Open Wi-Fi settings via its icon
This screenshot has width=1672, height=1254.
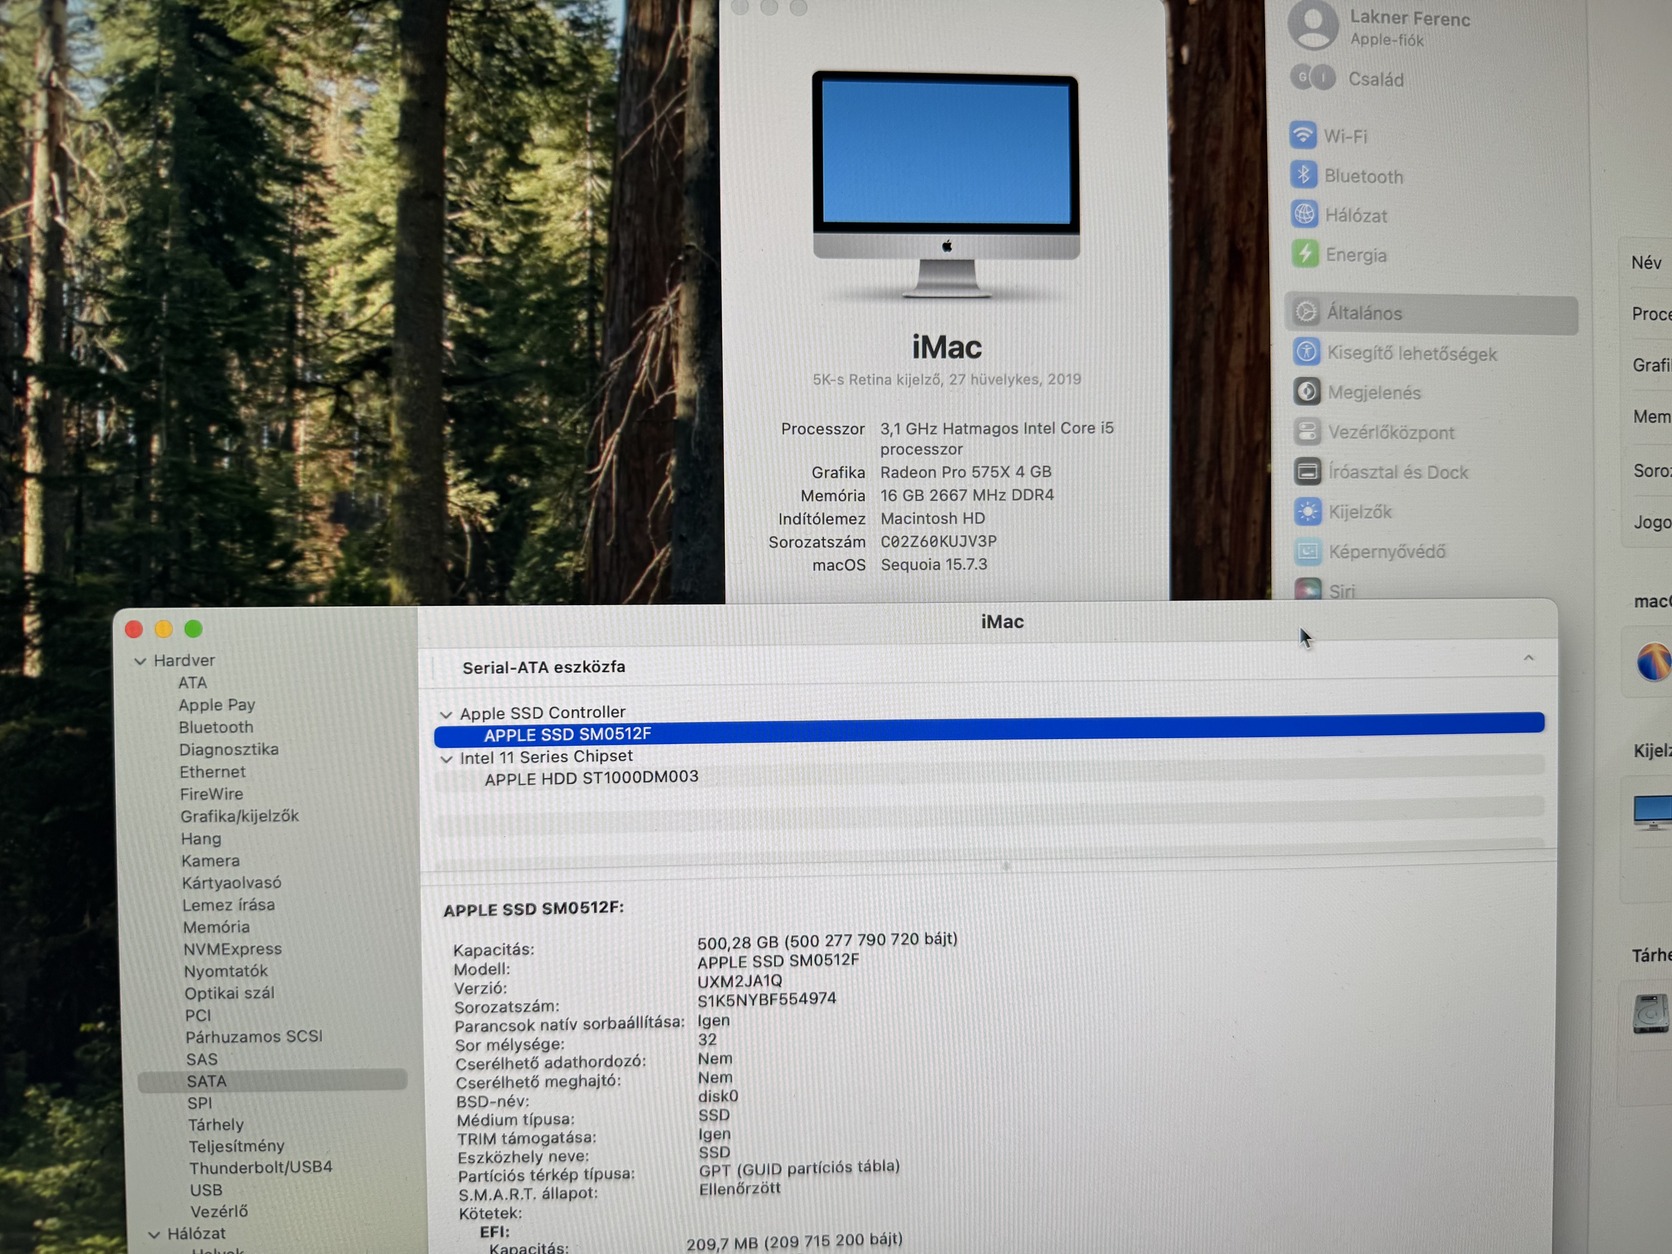point(1303,135)
